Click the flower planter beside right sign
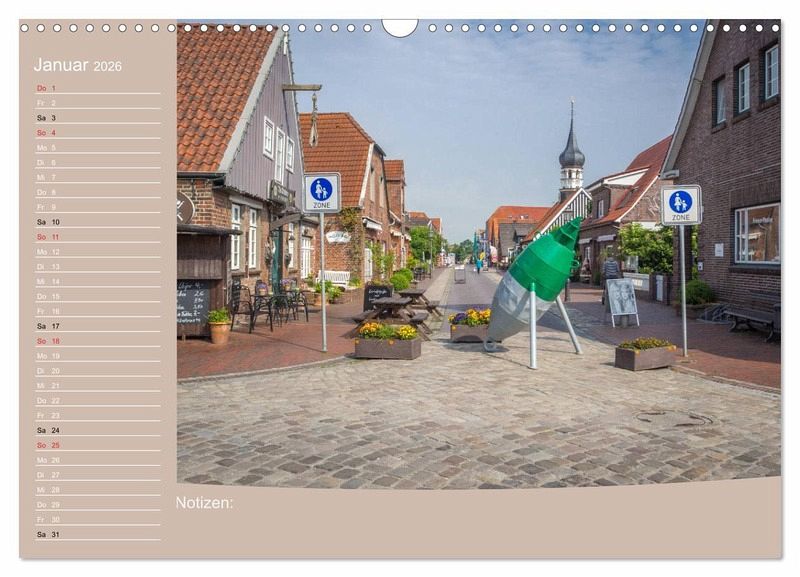Image resolution: width=800 pixels, height=577 pixels. click(644, 353)
